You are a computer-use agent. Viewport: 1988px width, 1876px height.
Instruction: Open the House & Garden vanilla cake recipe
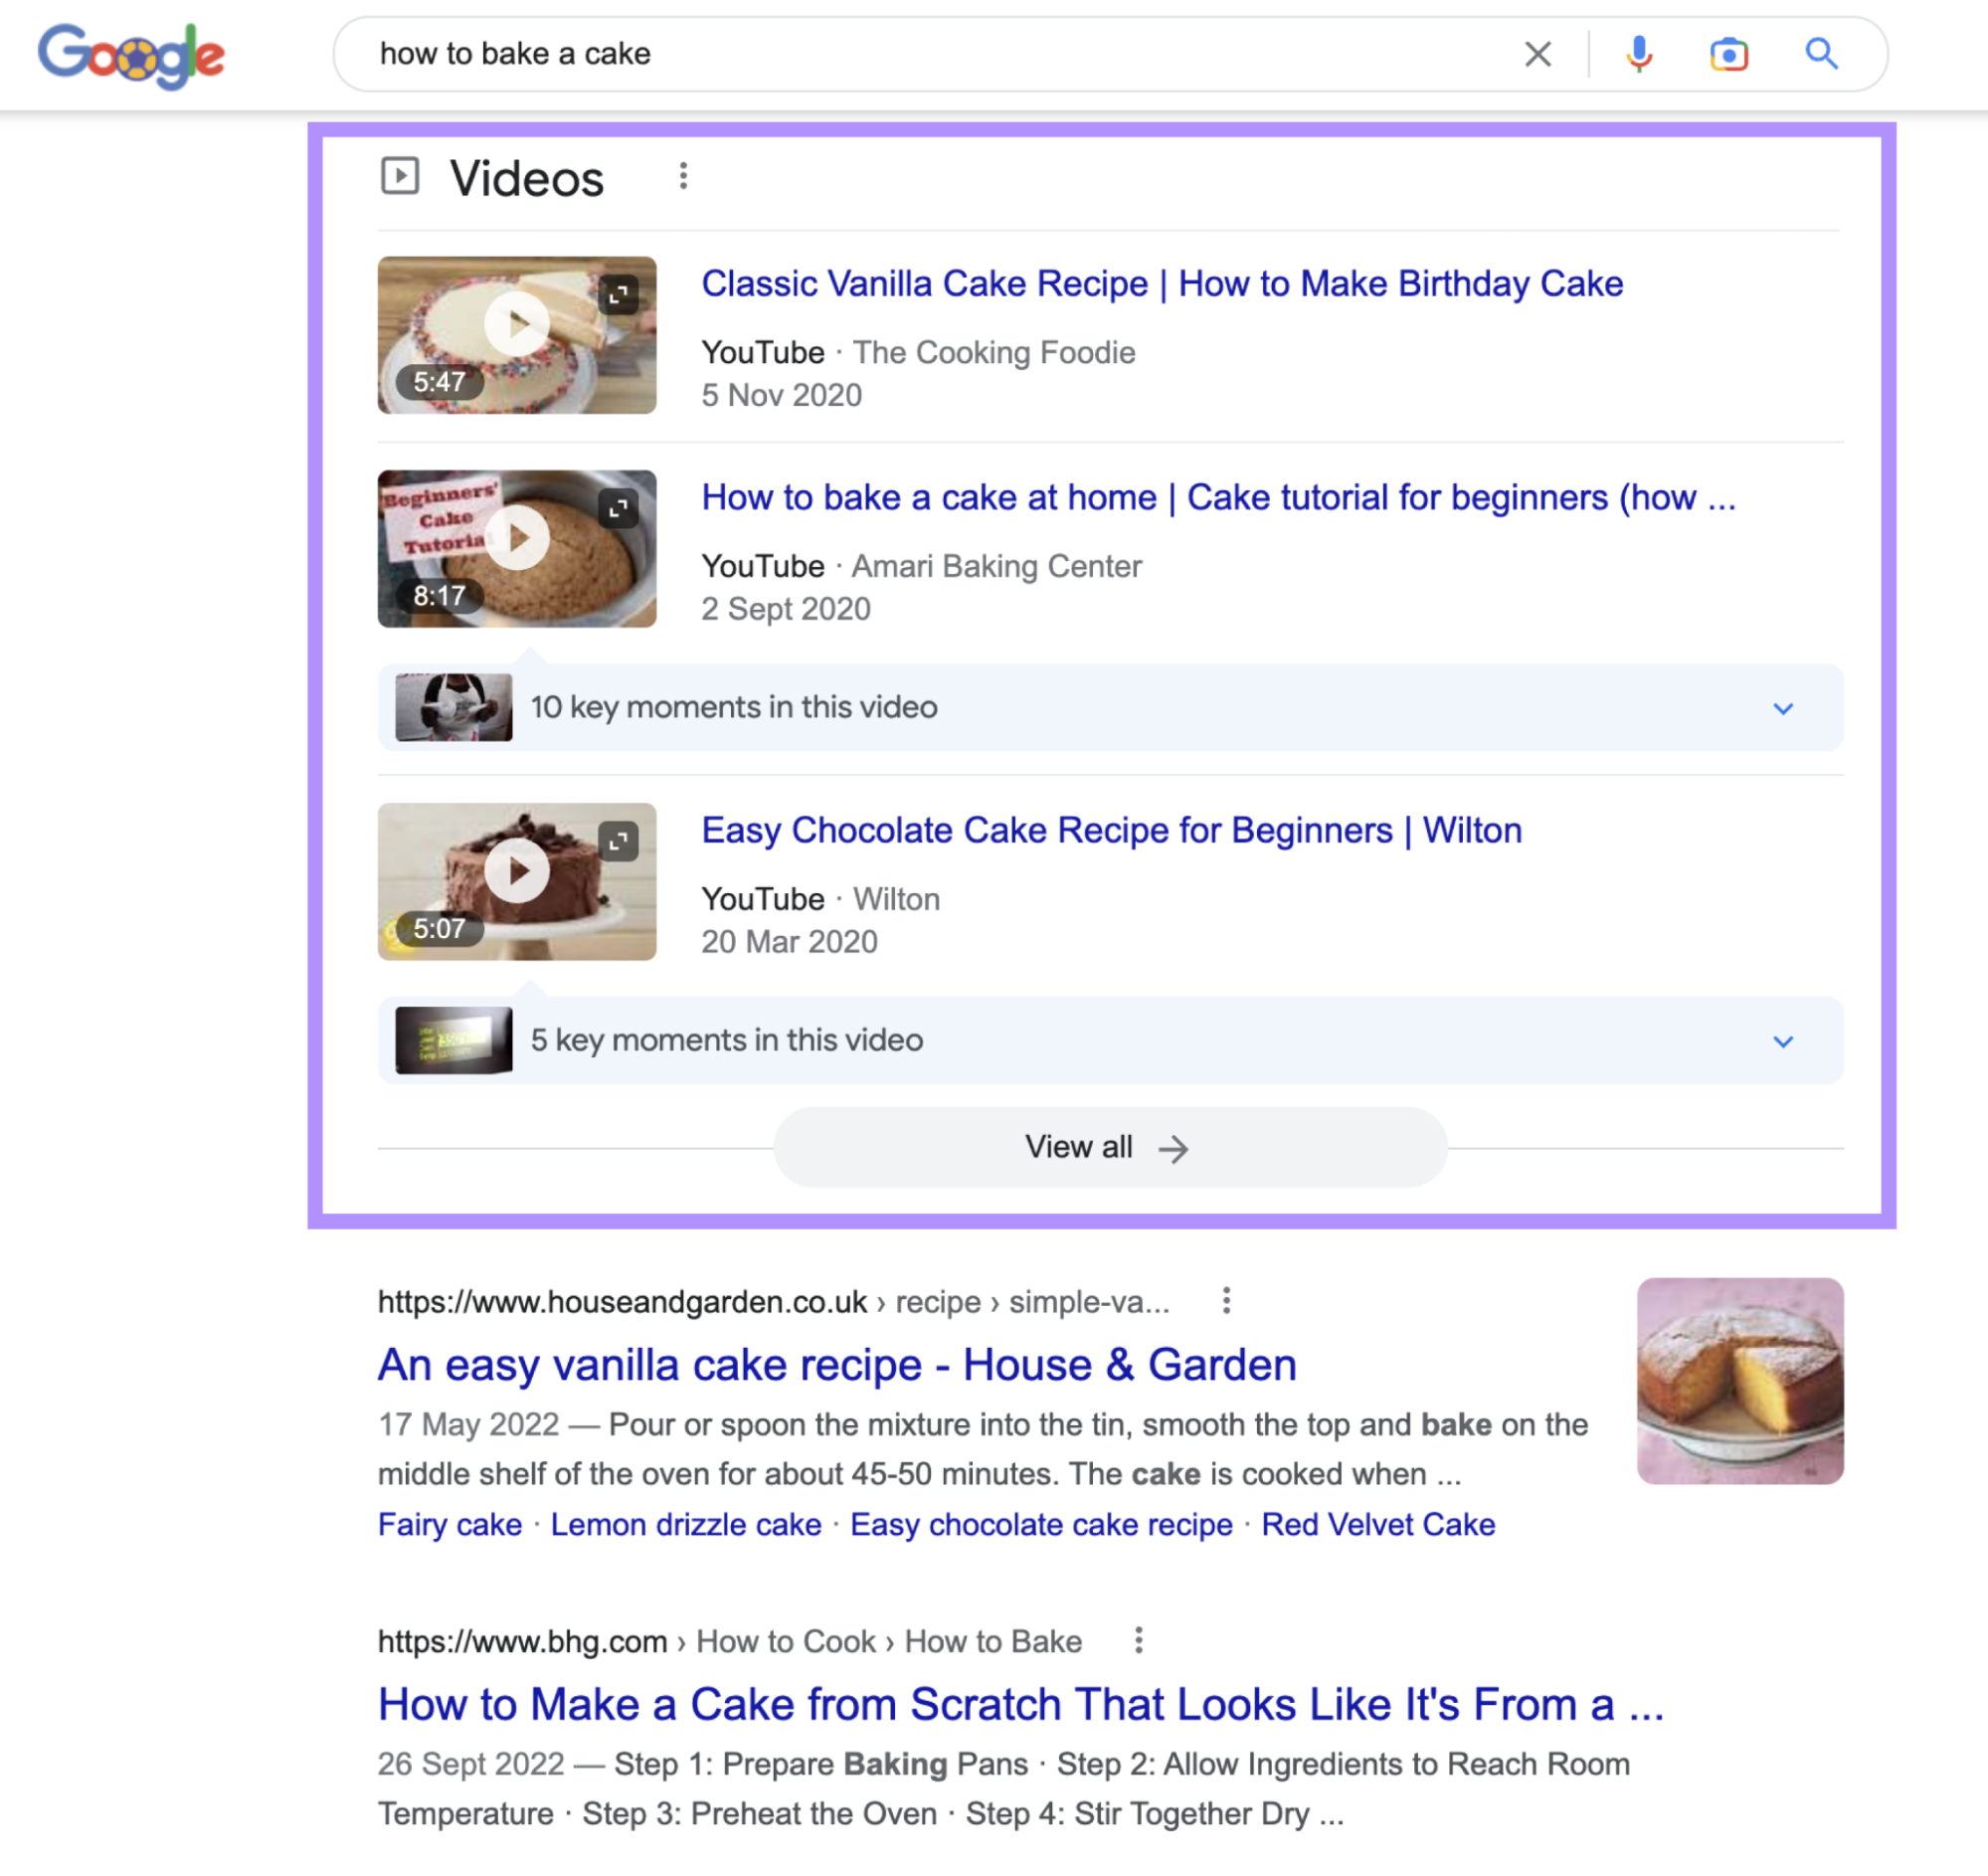pyautogui.click(x=836, y=1363)
